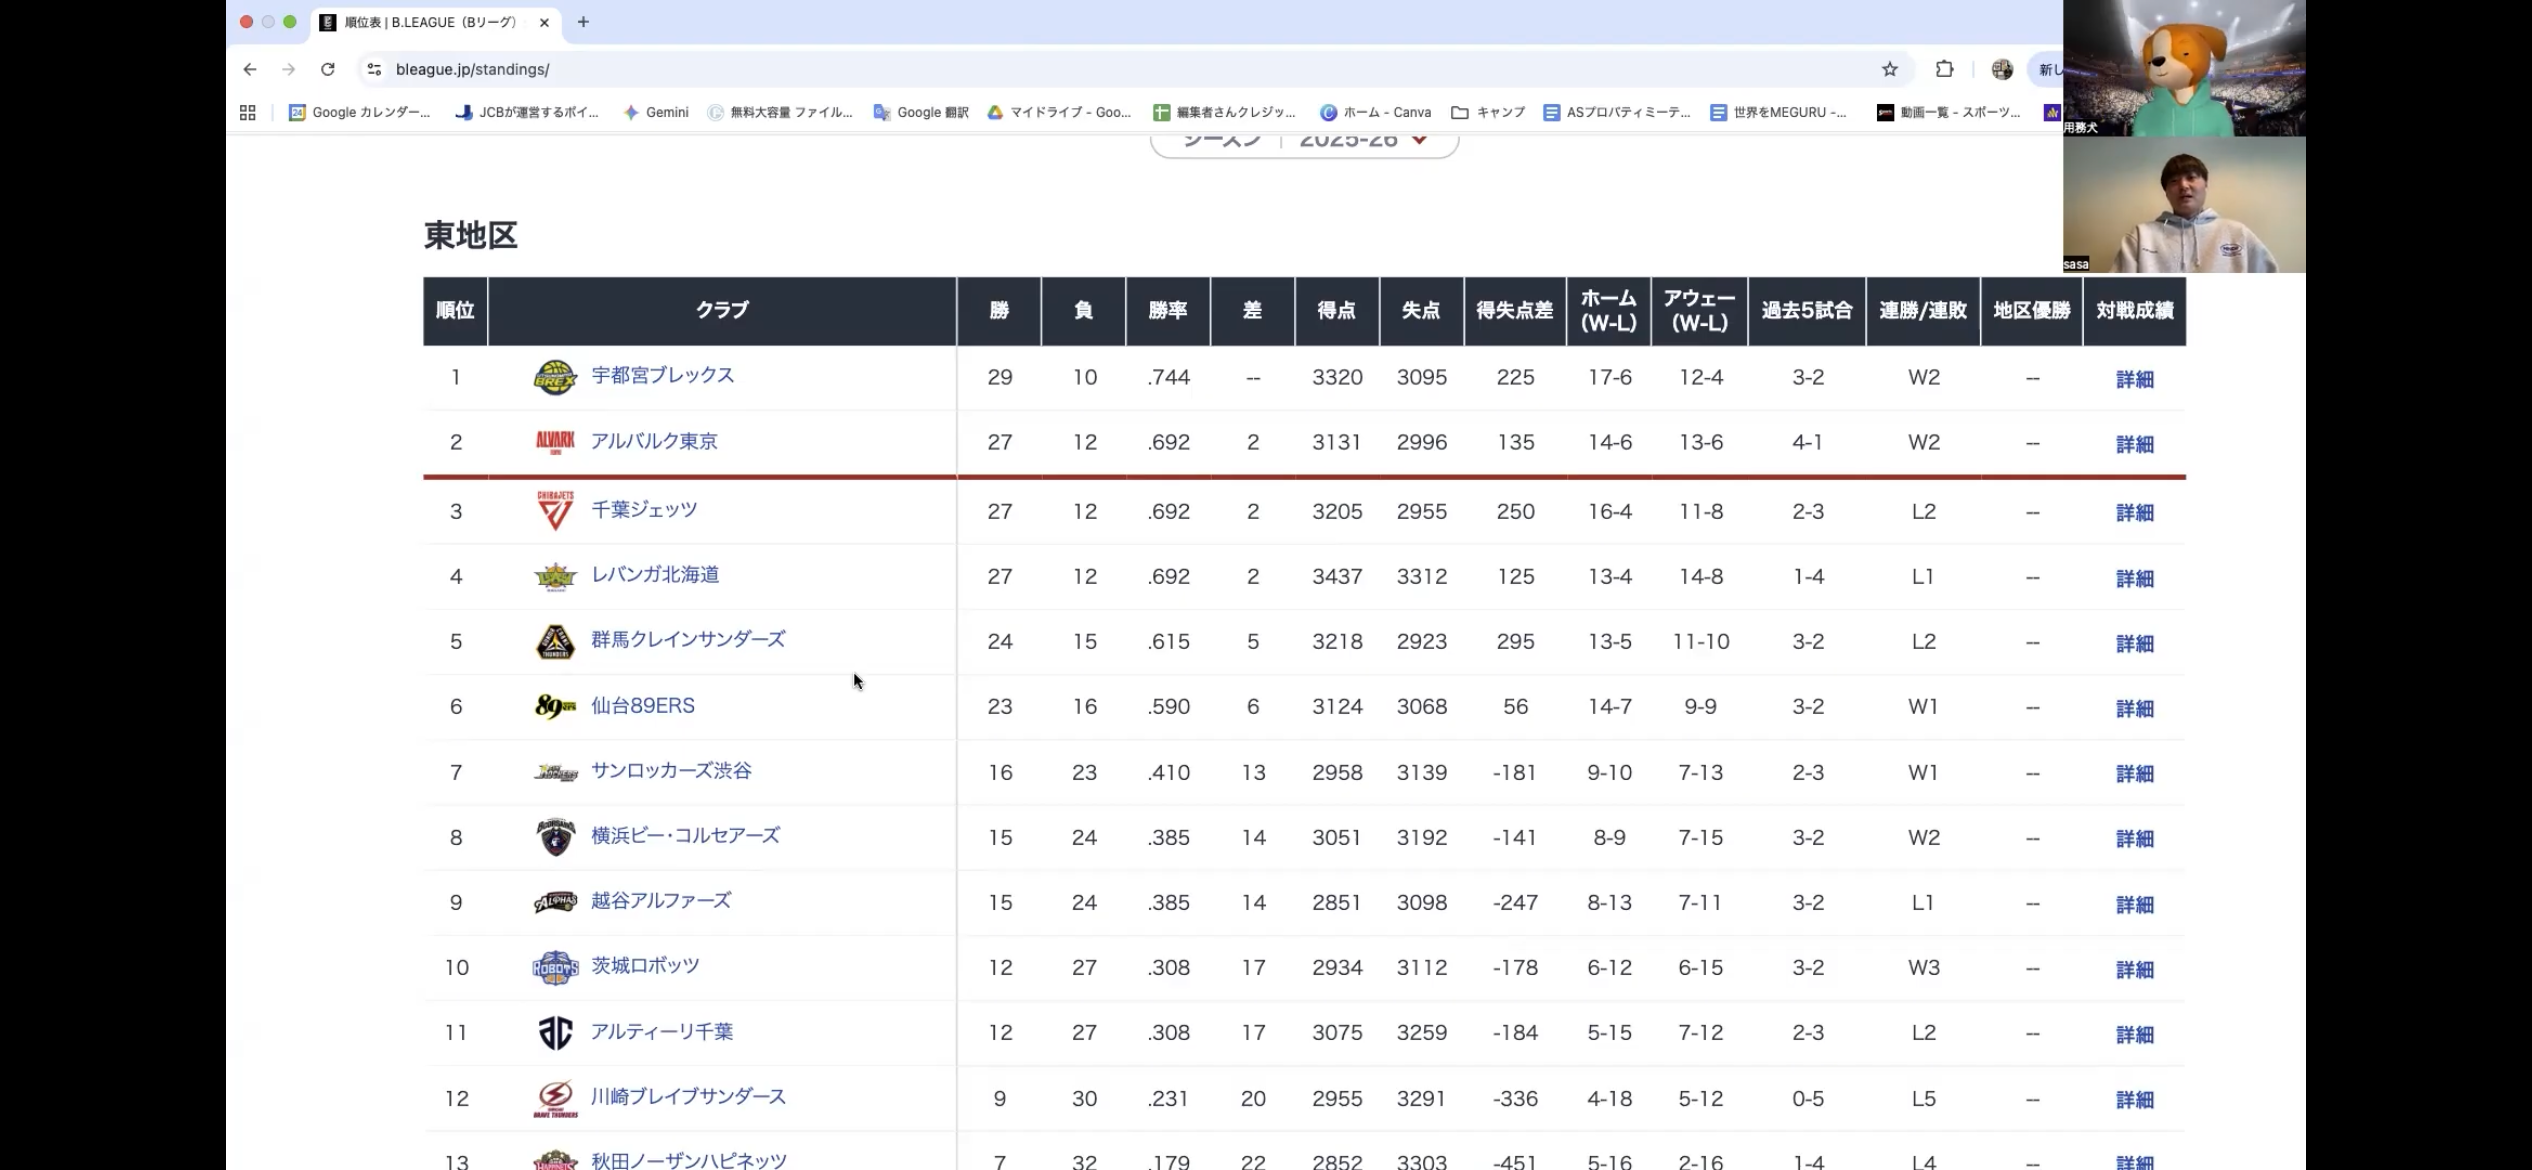Screen dimensions: 2532x1170
Task: Click the back navigation arrow
Action: pos(250,69)
